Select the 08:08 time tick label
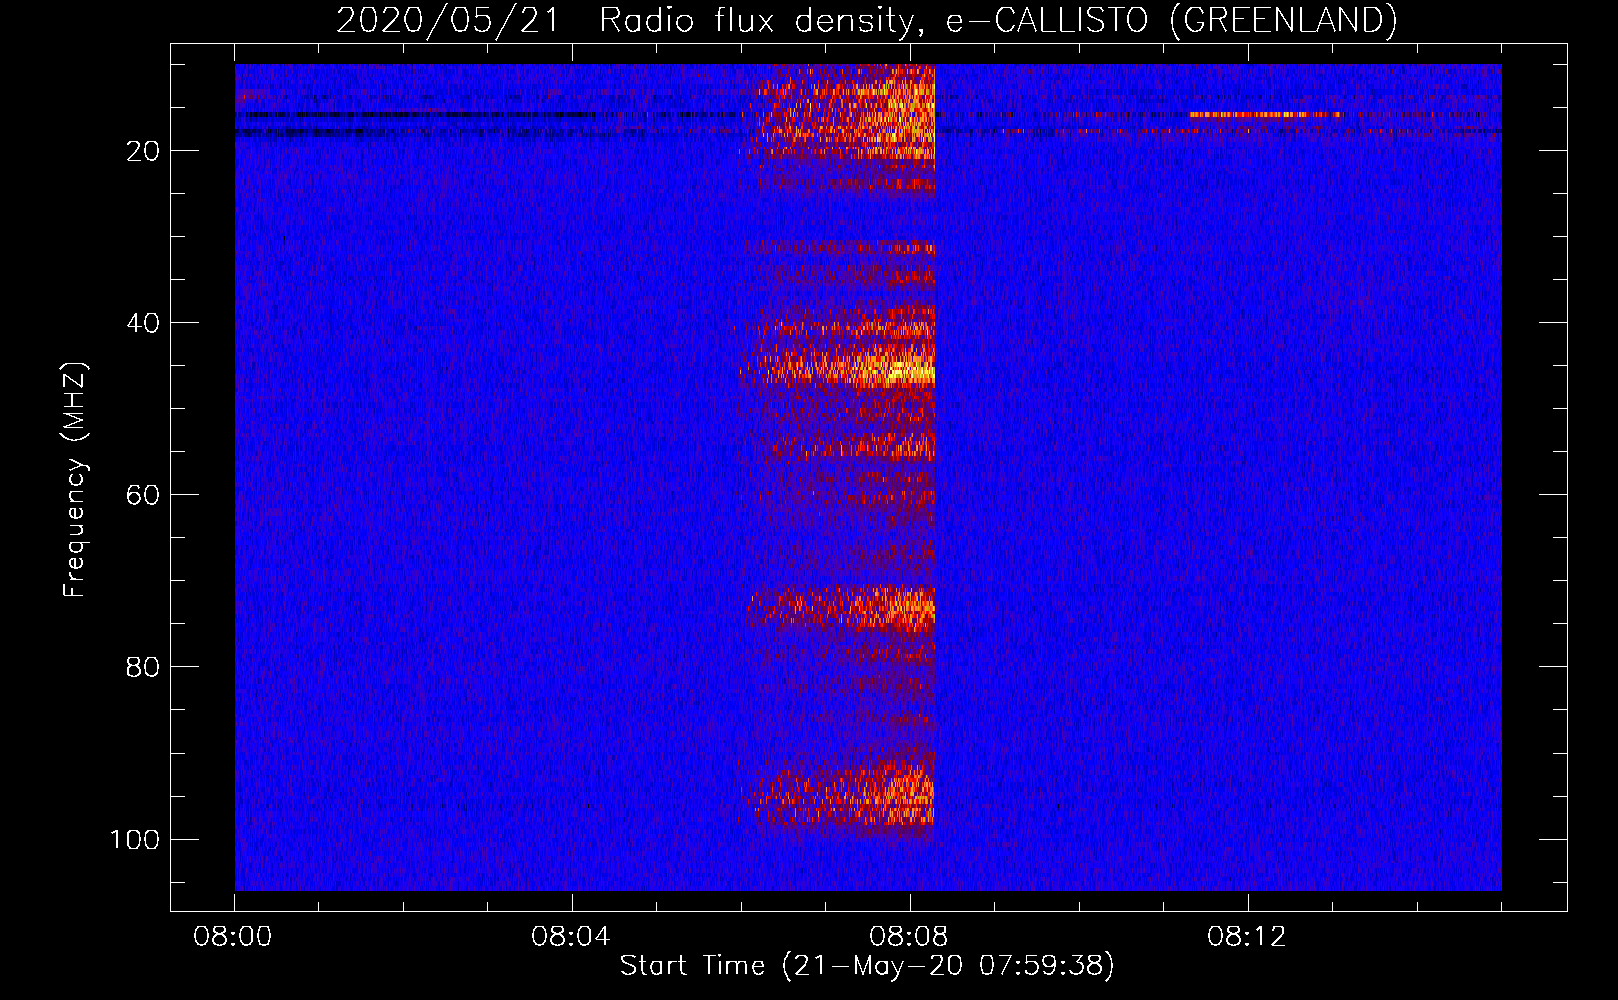 click(909, 937)
